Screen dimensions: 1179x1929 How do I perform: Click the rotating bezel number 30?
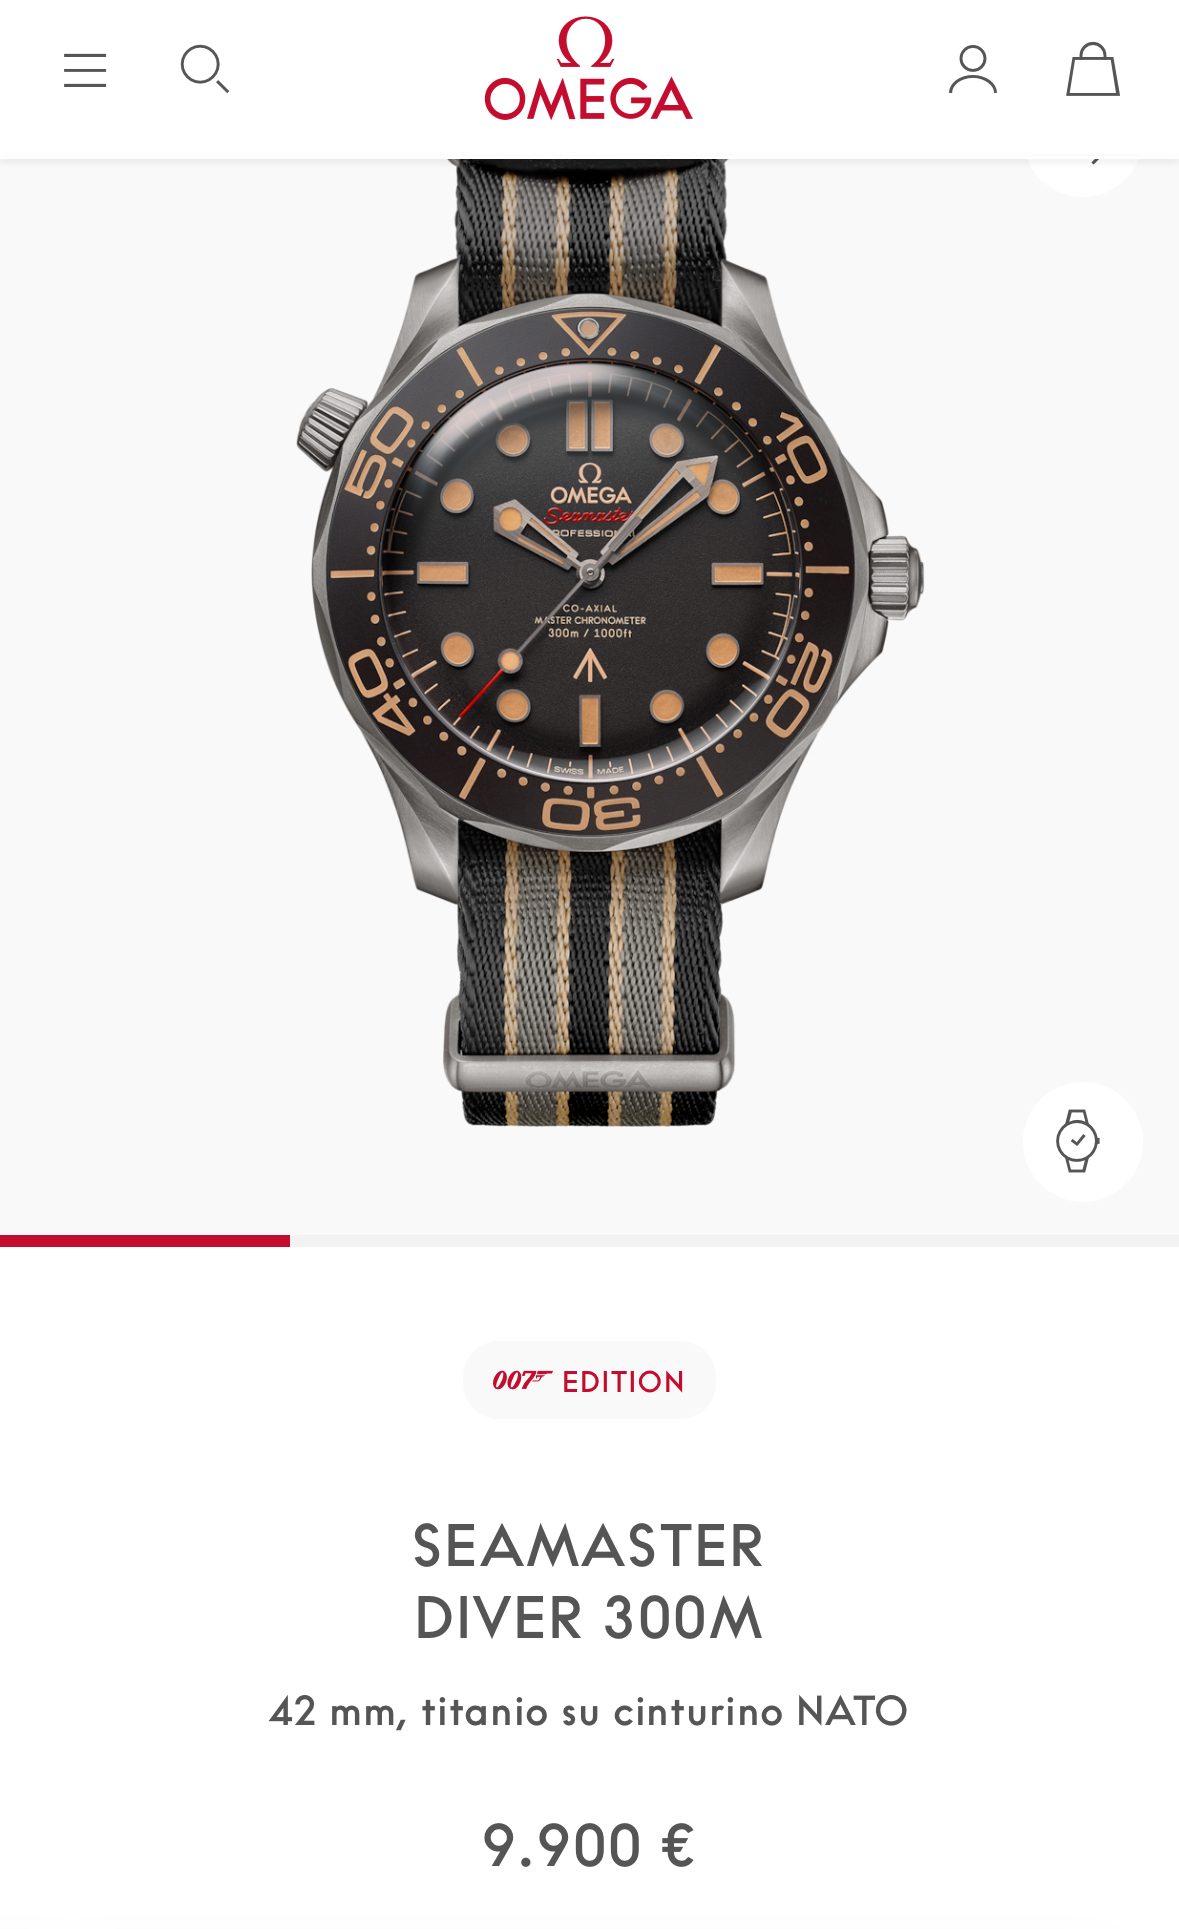591,813
